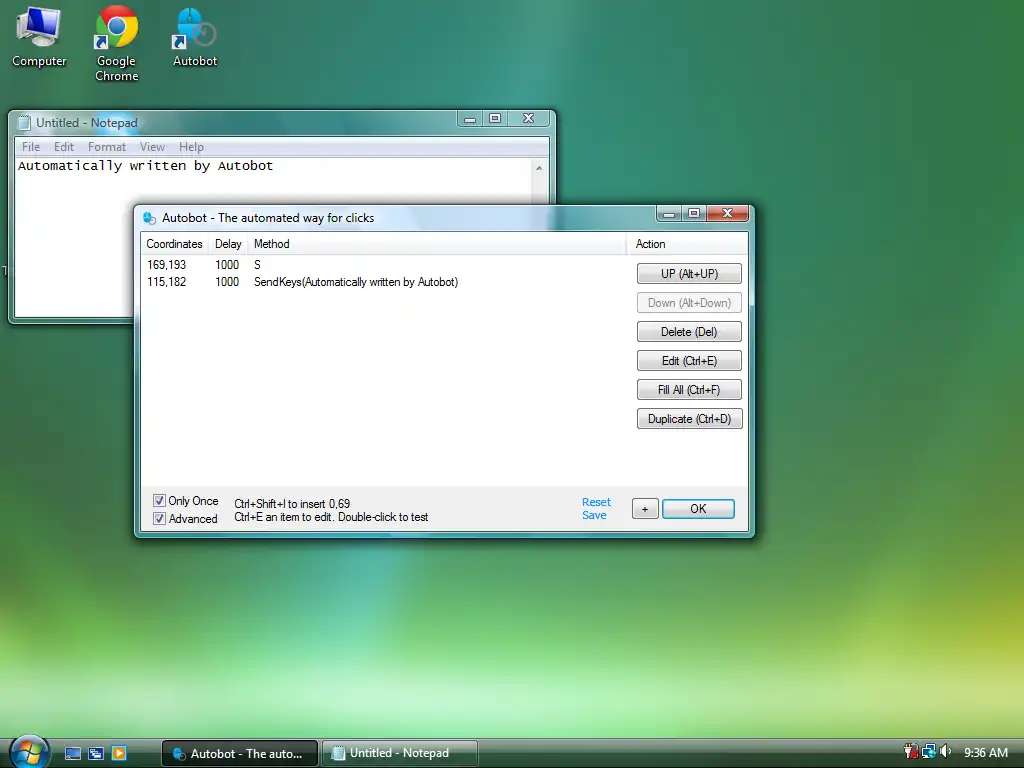Click the Fill All (Ctrl+F) button
Image resolution: width=1024 pixels, height=768 pixels.
click(x=689, y=390)
